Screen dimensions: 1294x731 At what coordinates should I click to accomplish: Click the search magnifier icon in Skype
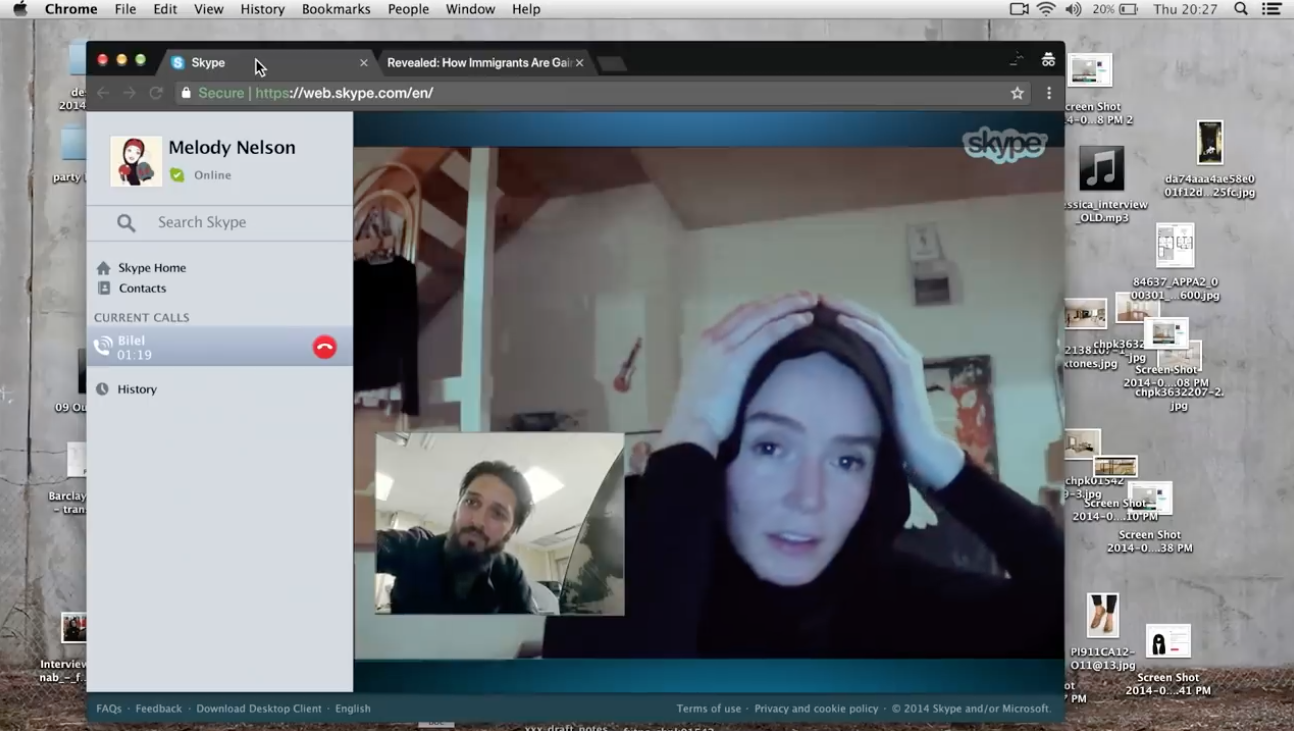[126, 222]
